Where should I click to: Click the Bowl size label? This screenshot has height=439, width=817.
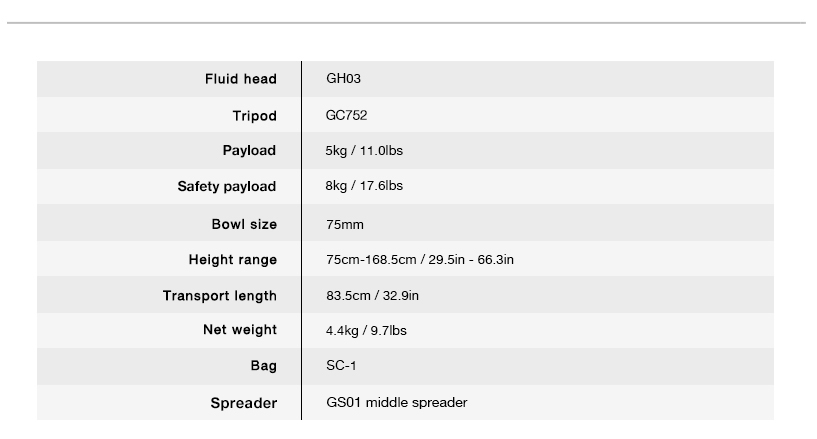(244, 224)
